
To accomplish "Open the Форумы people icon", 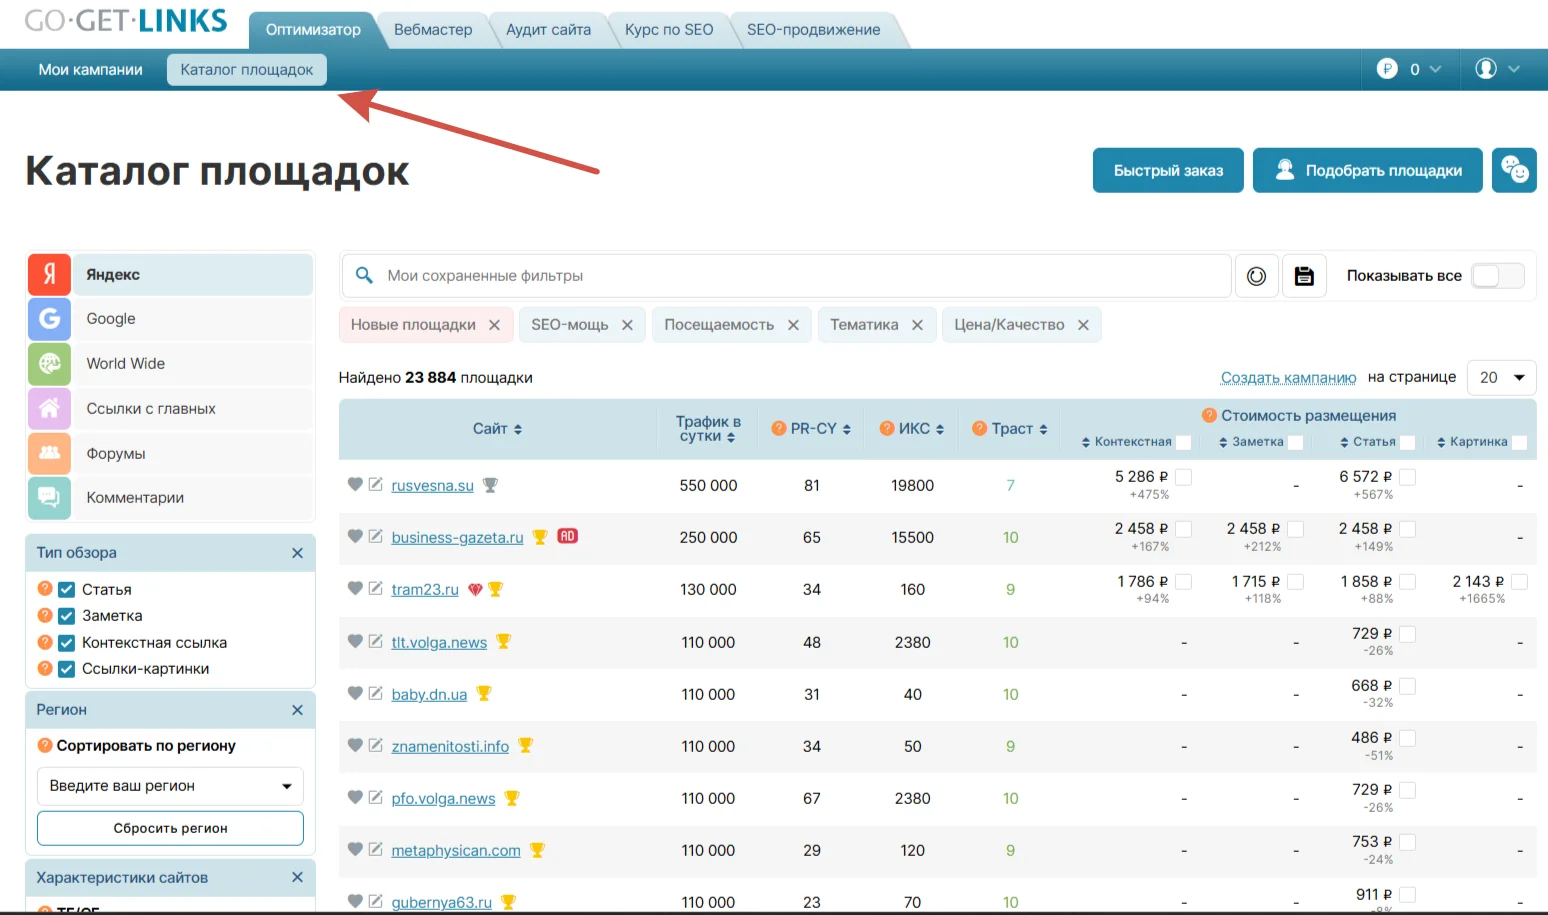I will (49, 453).
